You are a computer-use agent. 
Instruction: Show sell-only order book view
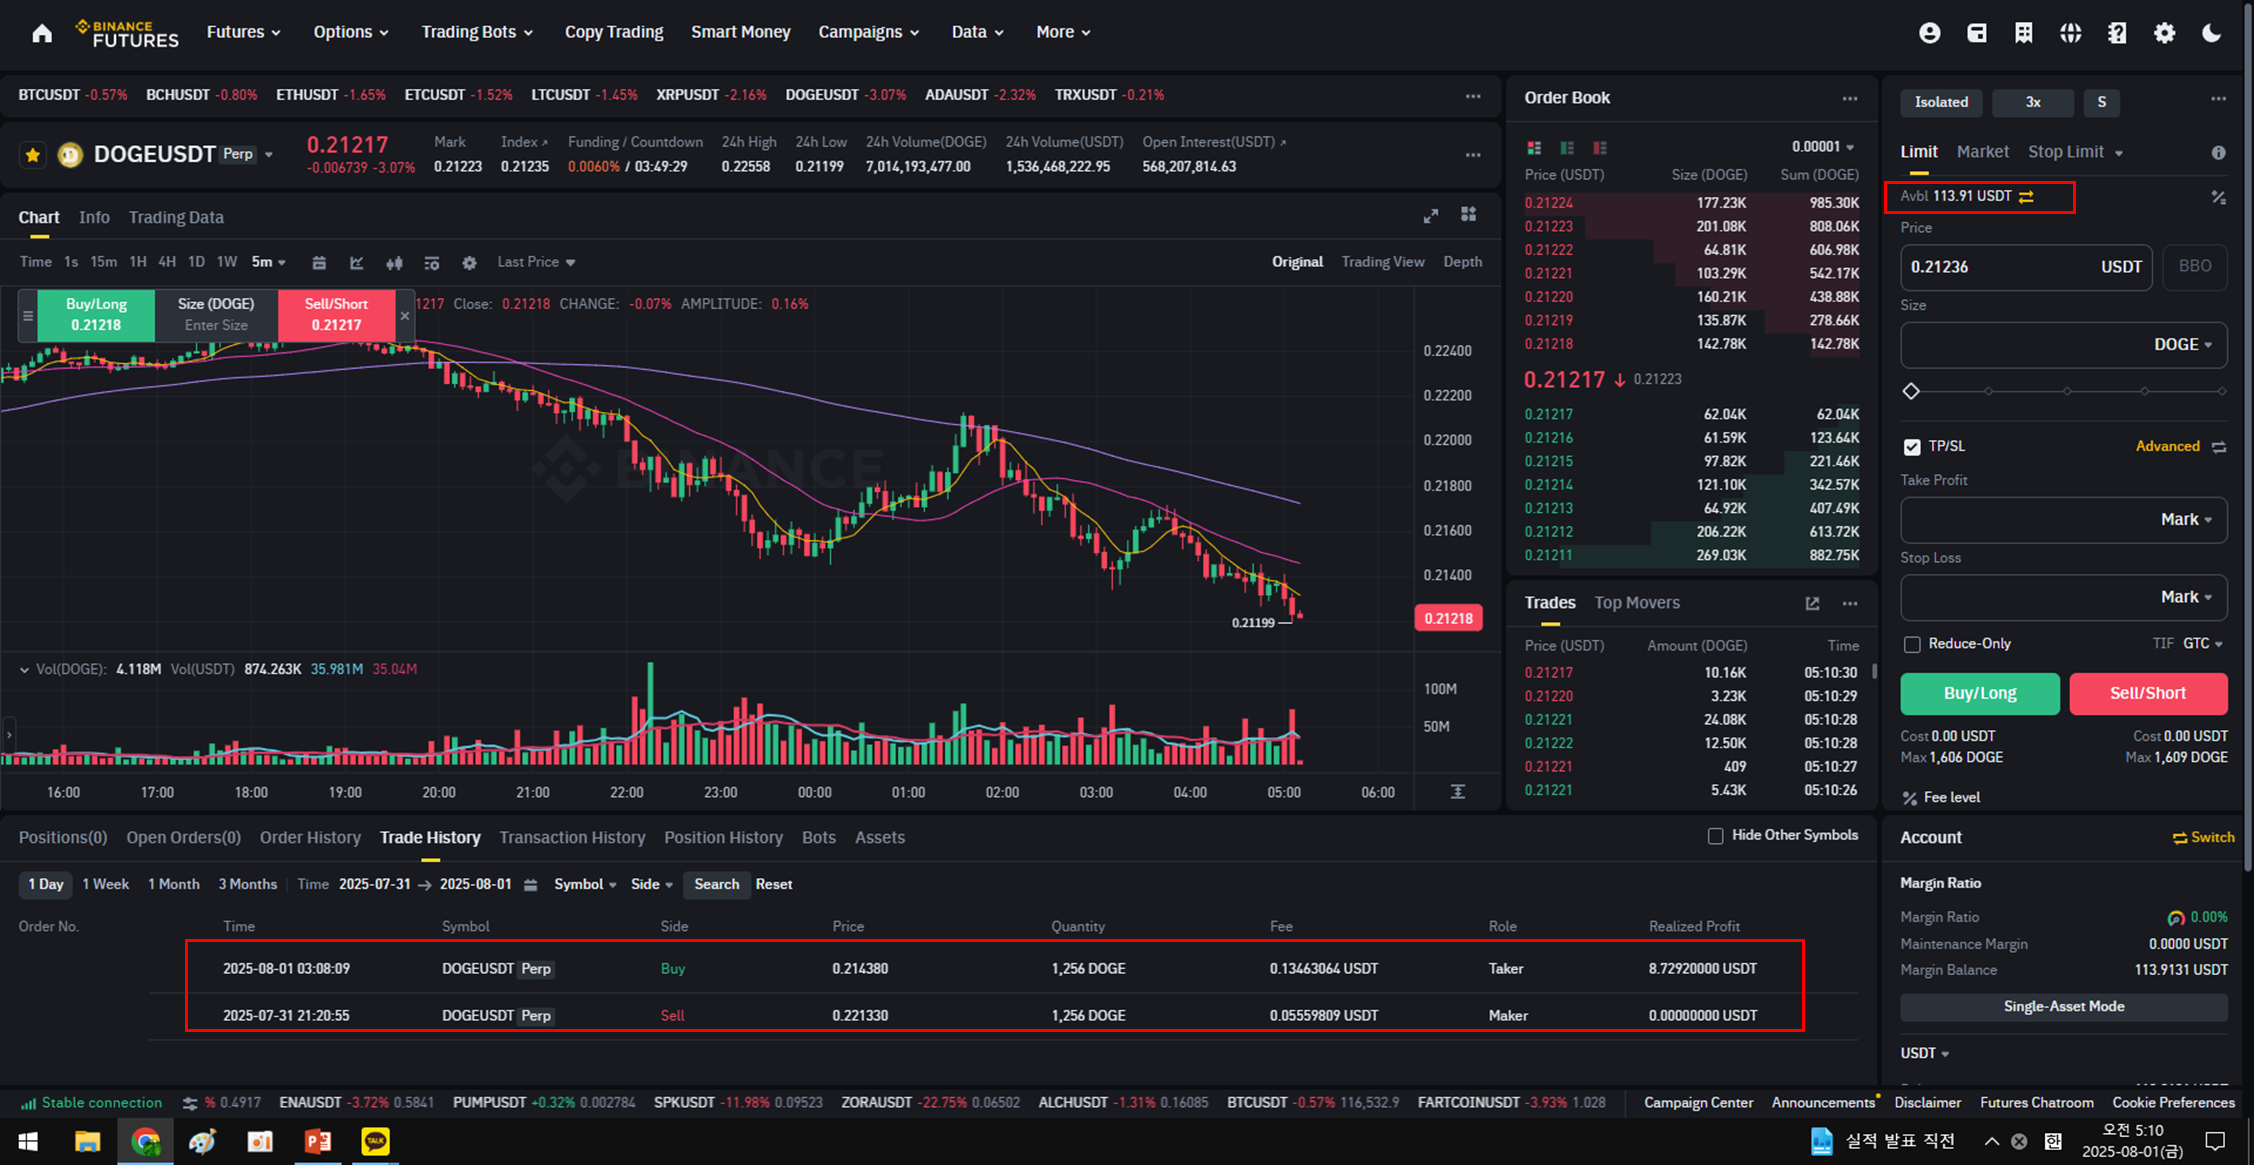1600,148
